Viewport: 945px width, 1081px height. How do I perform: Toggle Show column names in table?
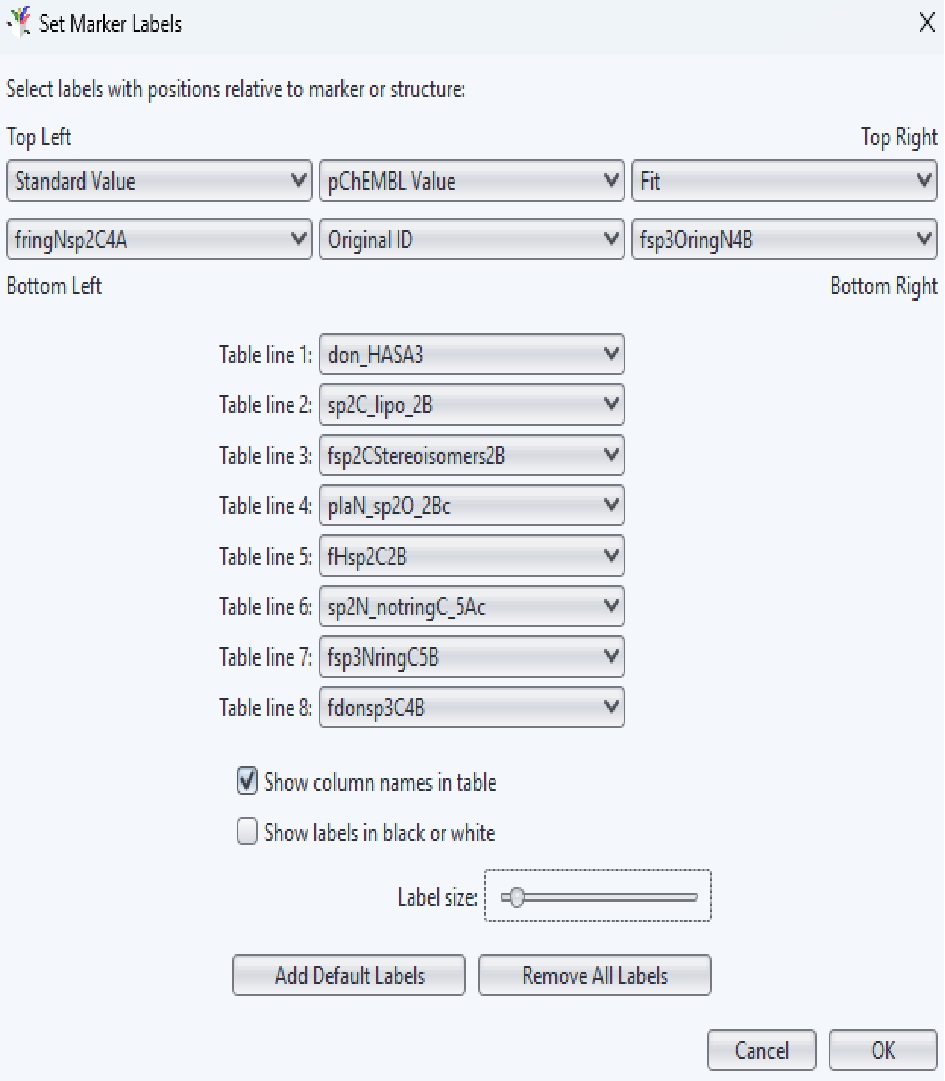click(247, 782)
